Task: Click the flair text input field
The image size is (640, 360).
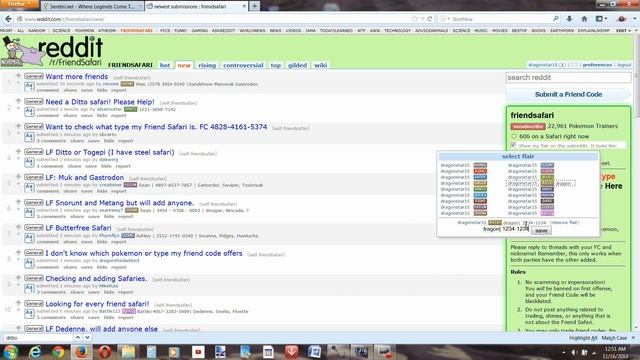Action: (x=505, y=229)
